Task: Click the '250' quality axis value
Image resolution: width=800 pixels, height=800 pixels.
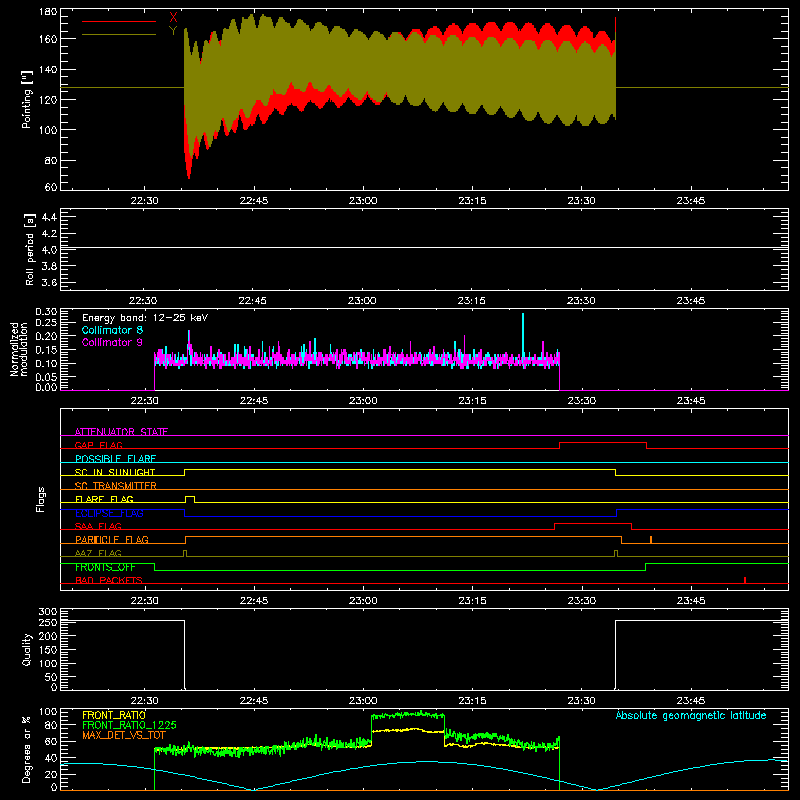Action: (48, 622)
